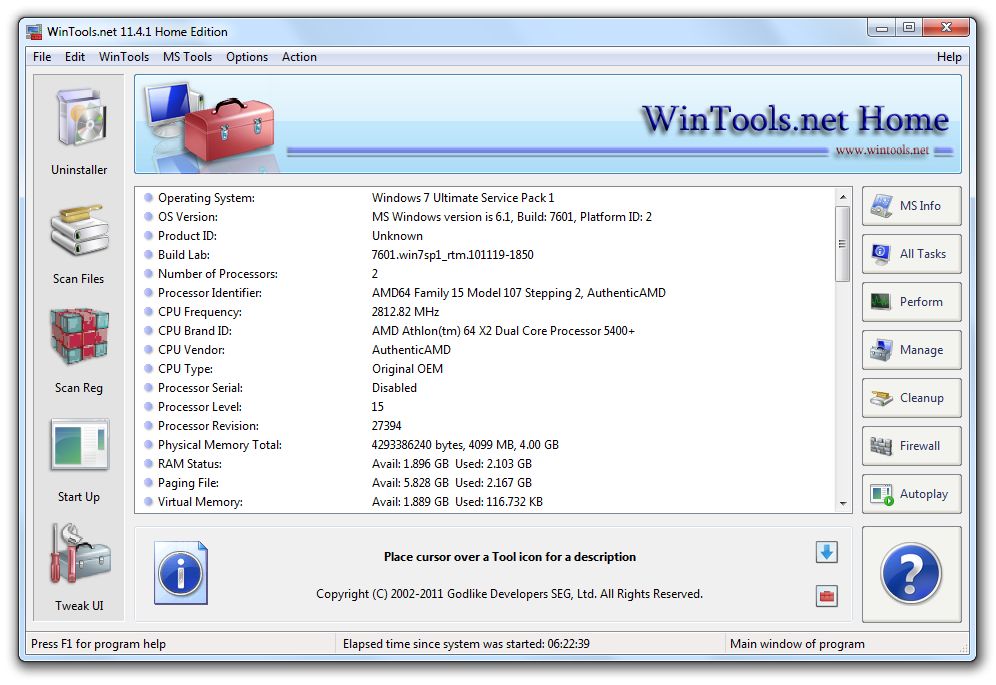Click the vertical scrollbar thumb
This screenshot has width=996, height=685.
coord(843,244)
